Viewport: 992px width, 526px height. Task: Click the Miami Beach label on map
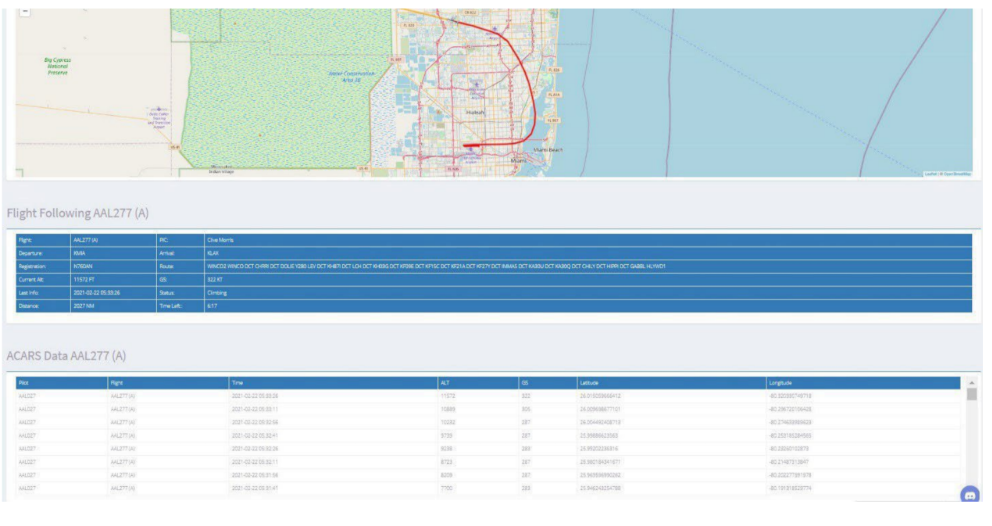coord(547,150)
